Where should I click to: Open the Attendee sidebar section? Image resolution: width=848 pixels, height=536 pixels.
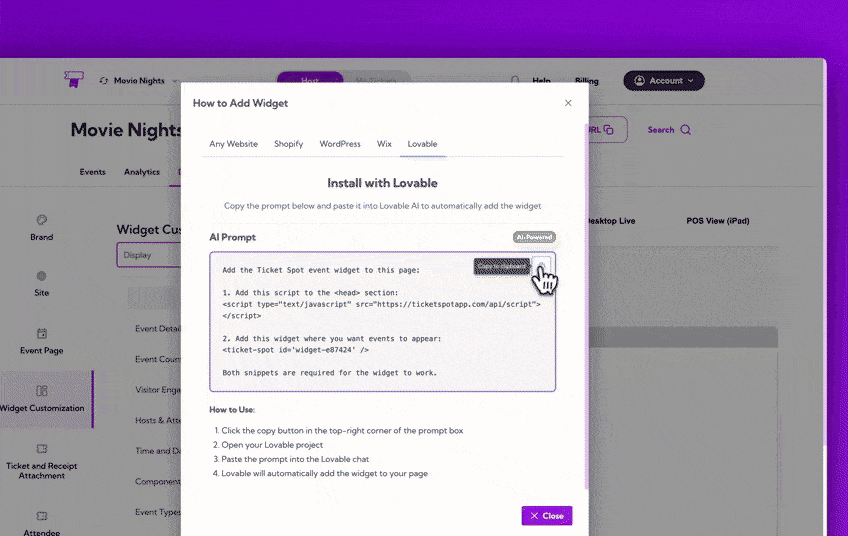42,524
